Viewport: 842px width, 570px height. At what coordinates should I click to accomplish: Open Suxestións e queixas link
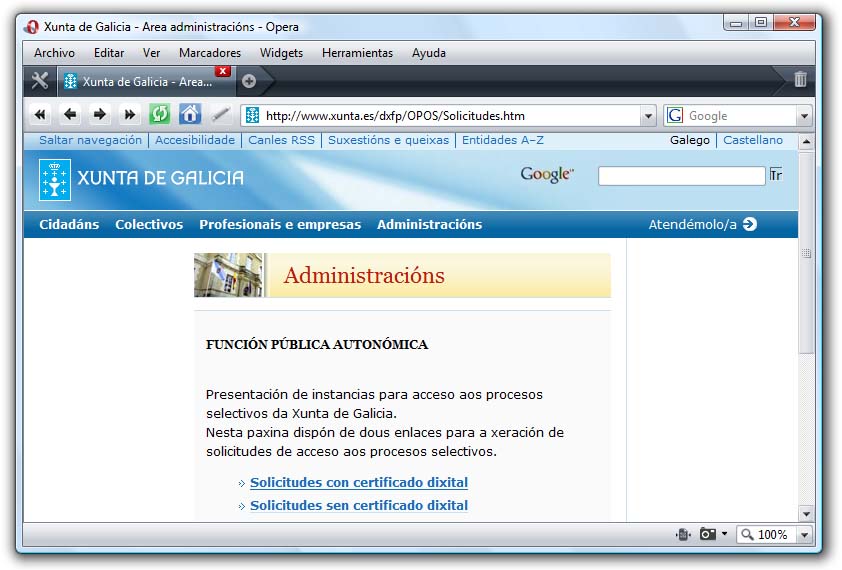point(388,140)
